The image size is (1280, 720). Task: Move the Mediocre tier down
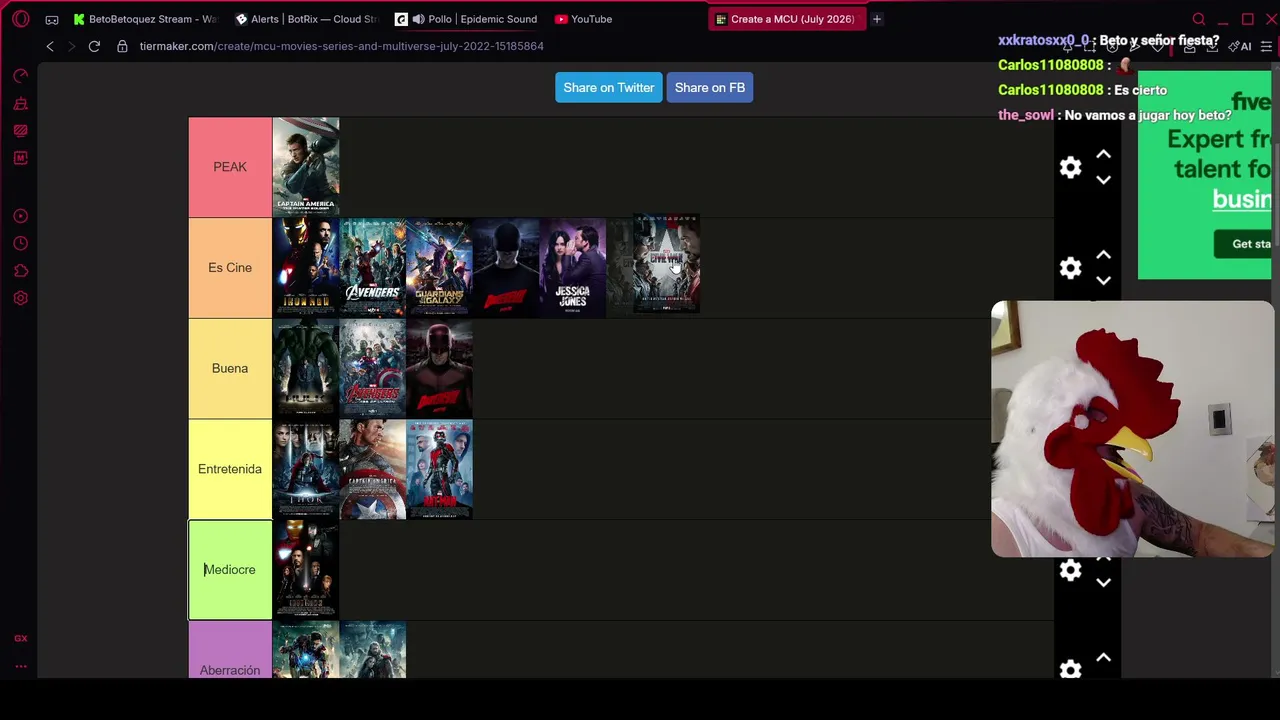pyautogui.click(x=1103, y=583)
